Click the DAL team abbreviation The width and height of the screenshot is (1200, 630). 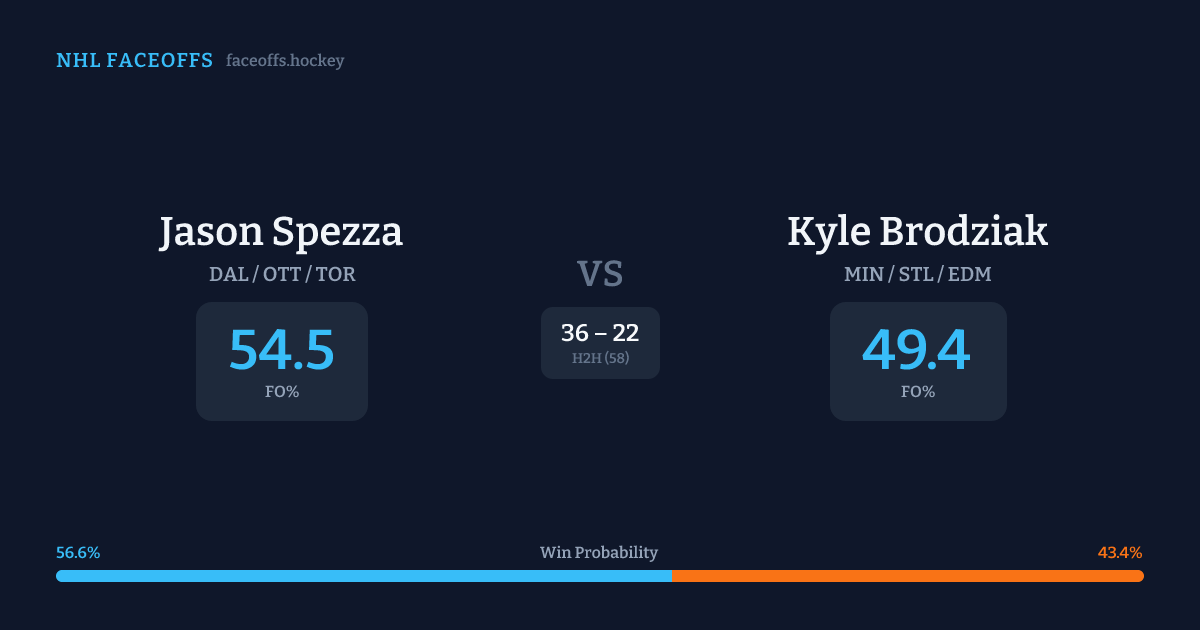click(x=229, y=274)
